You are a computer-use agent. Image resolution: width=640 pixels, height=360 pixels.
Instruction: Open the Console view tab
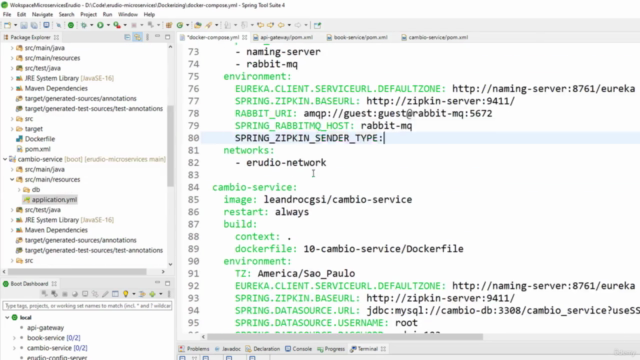point(298,349)
